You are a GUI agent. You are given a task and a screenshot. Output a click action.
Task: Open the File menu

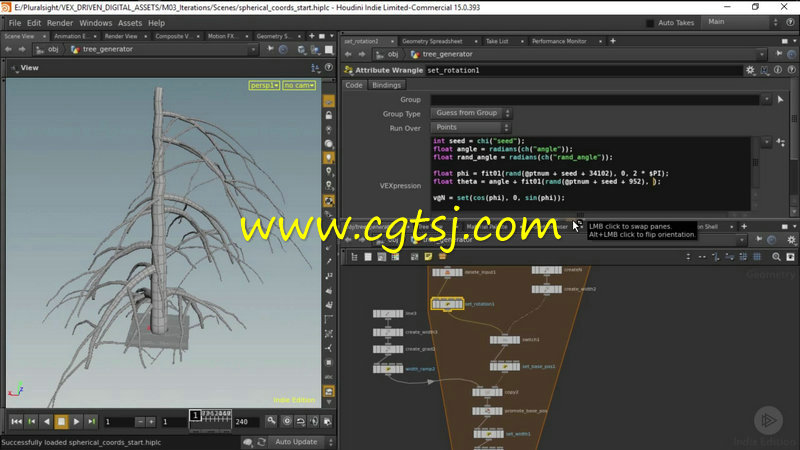pos(15,23)
